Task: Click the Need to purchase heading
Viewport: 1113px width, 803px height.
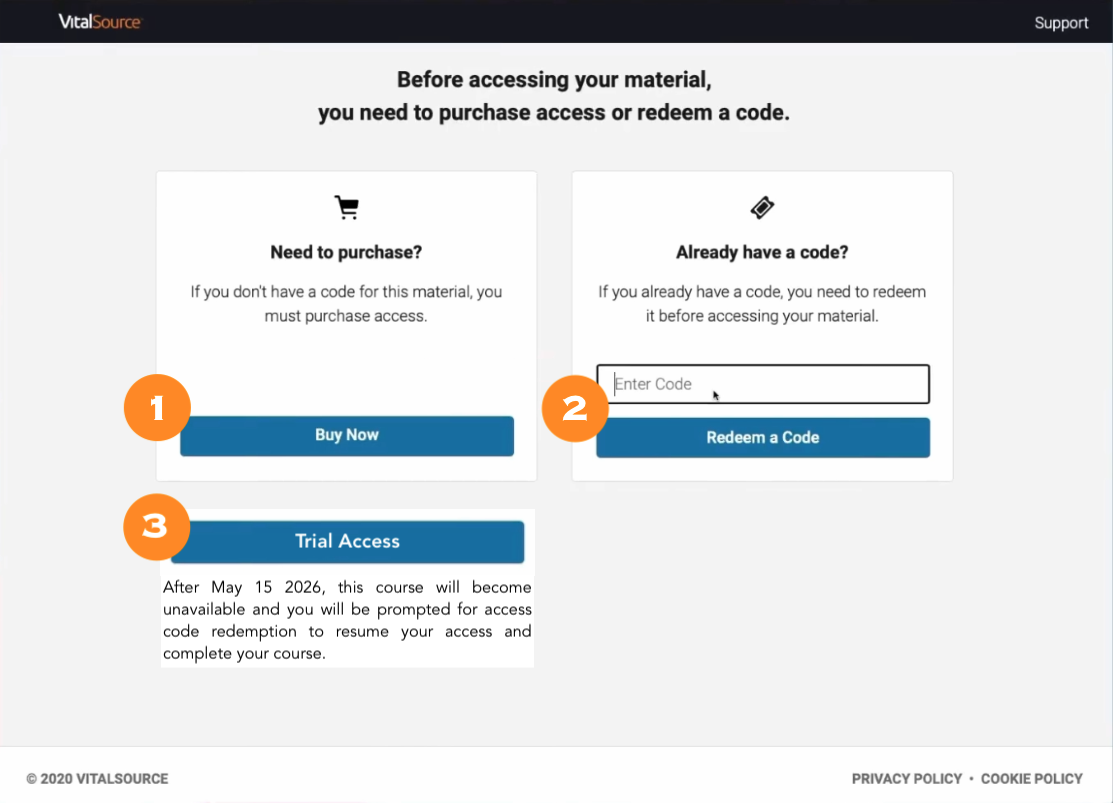Action: (x=346, y=252)
